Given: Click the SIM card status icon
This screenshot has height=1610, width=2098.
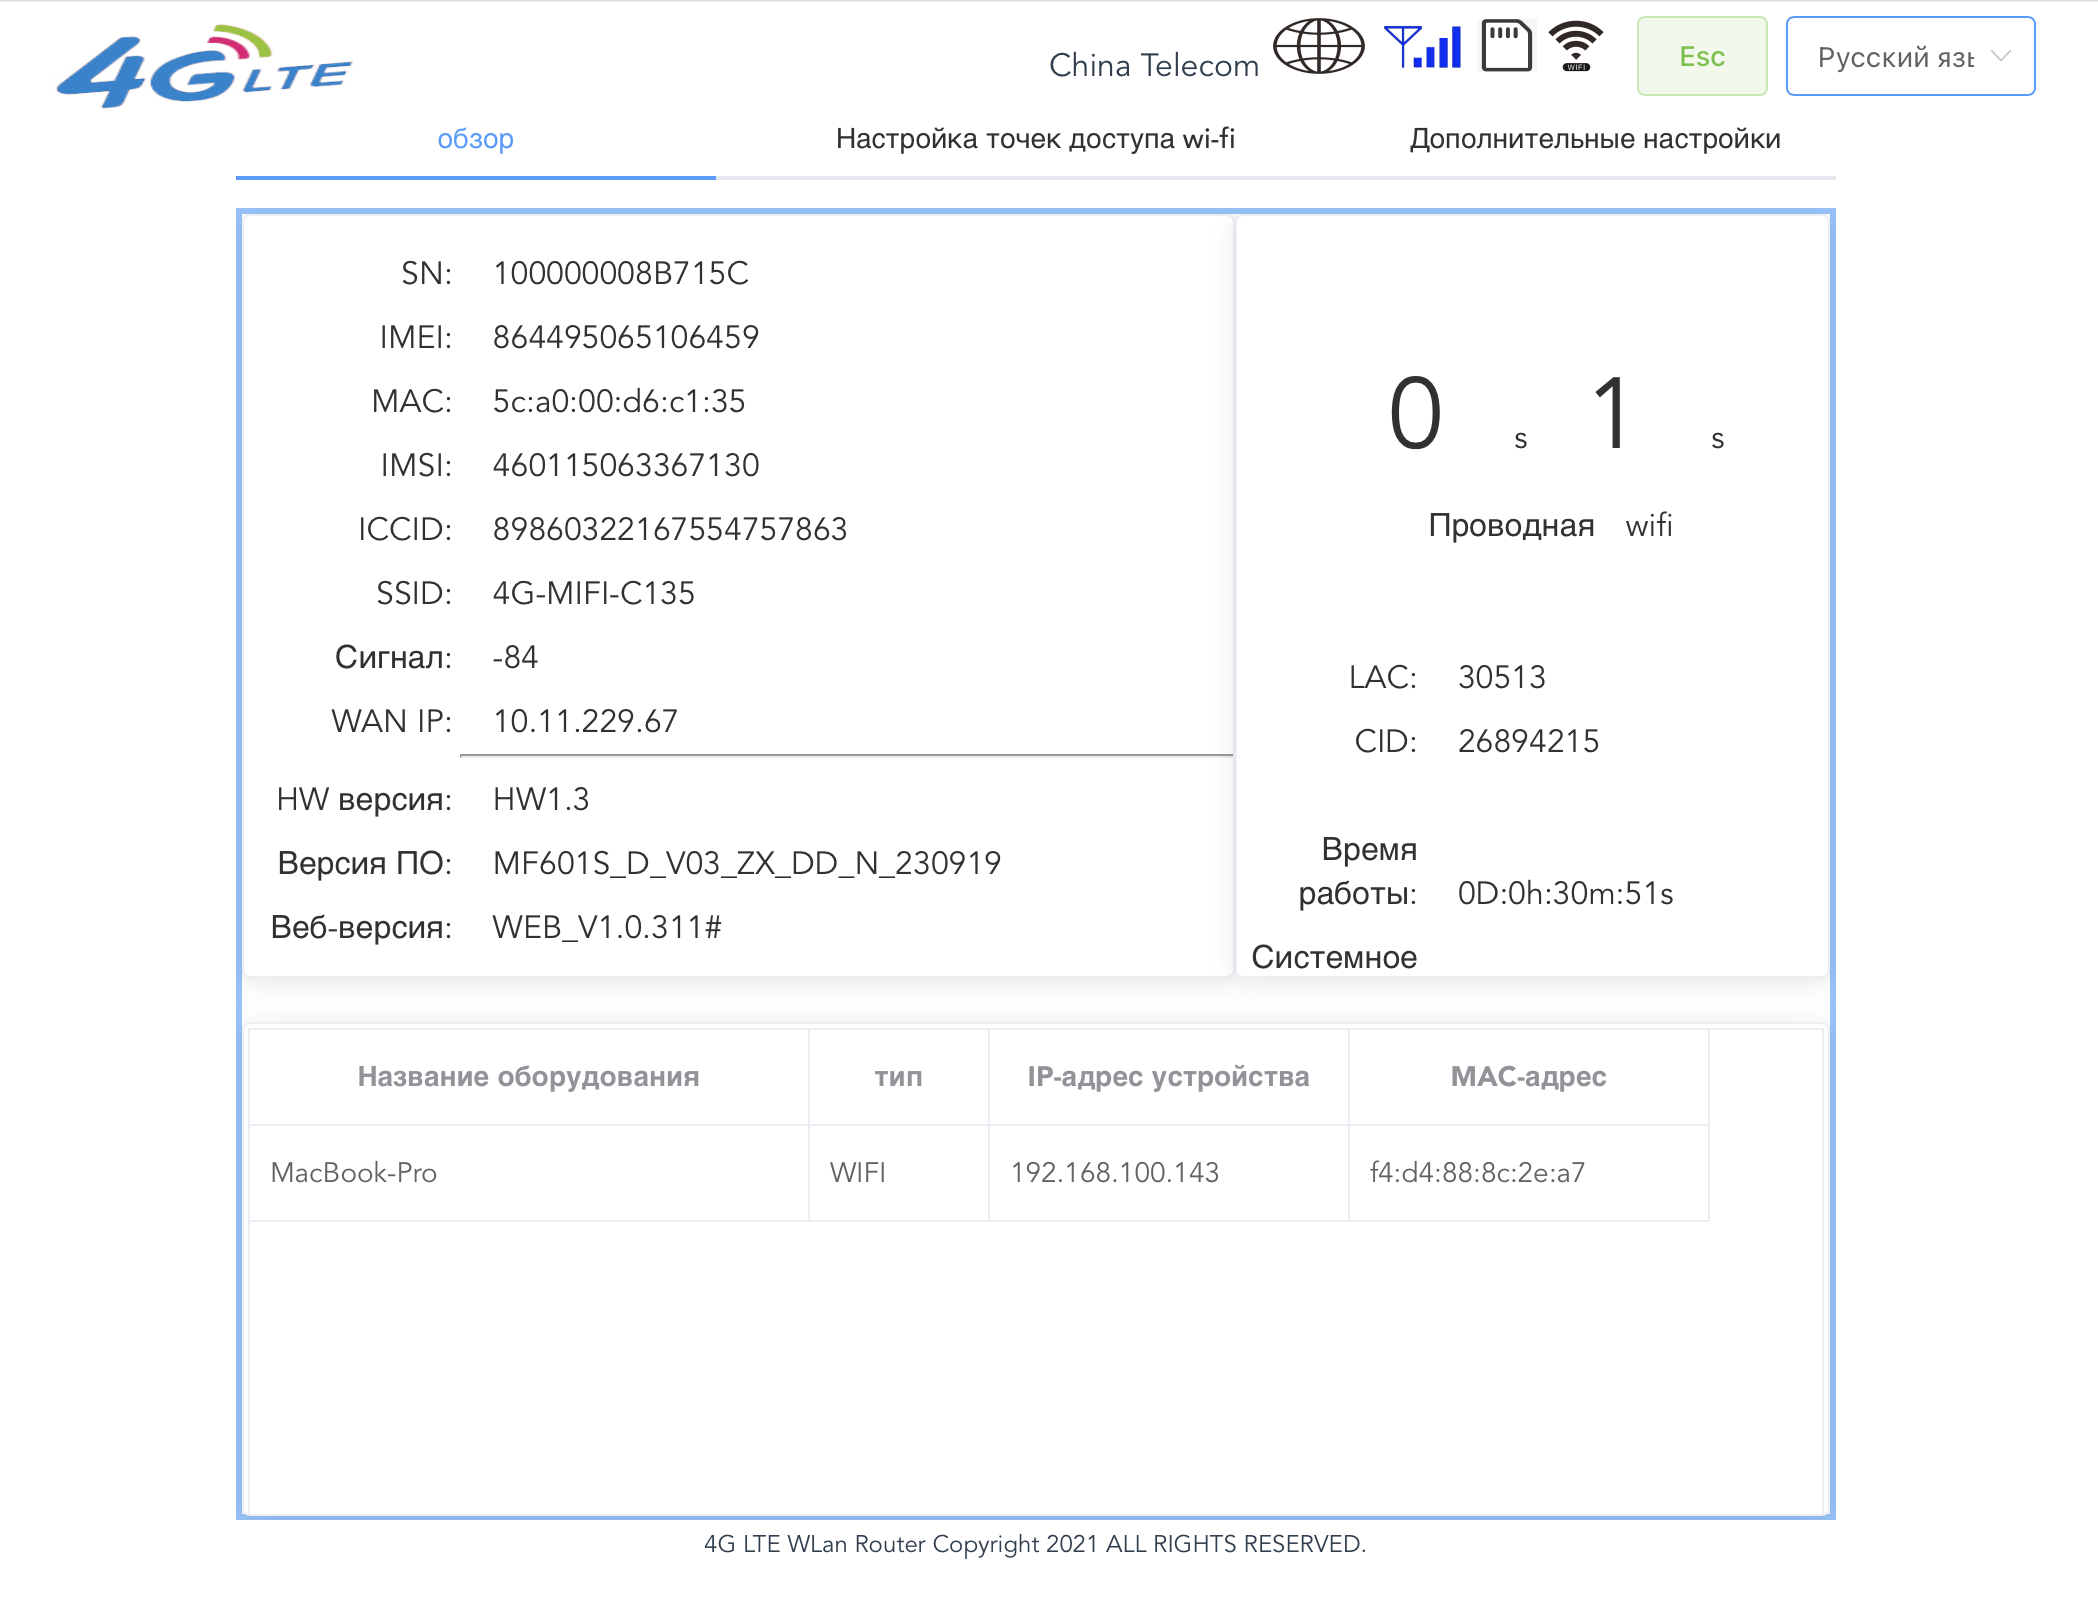Looking at the screenshot, I should pos(1506,47).
